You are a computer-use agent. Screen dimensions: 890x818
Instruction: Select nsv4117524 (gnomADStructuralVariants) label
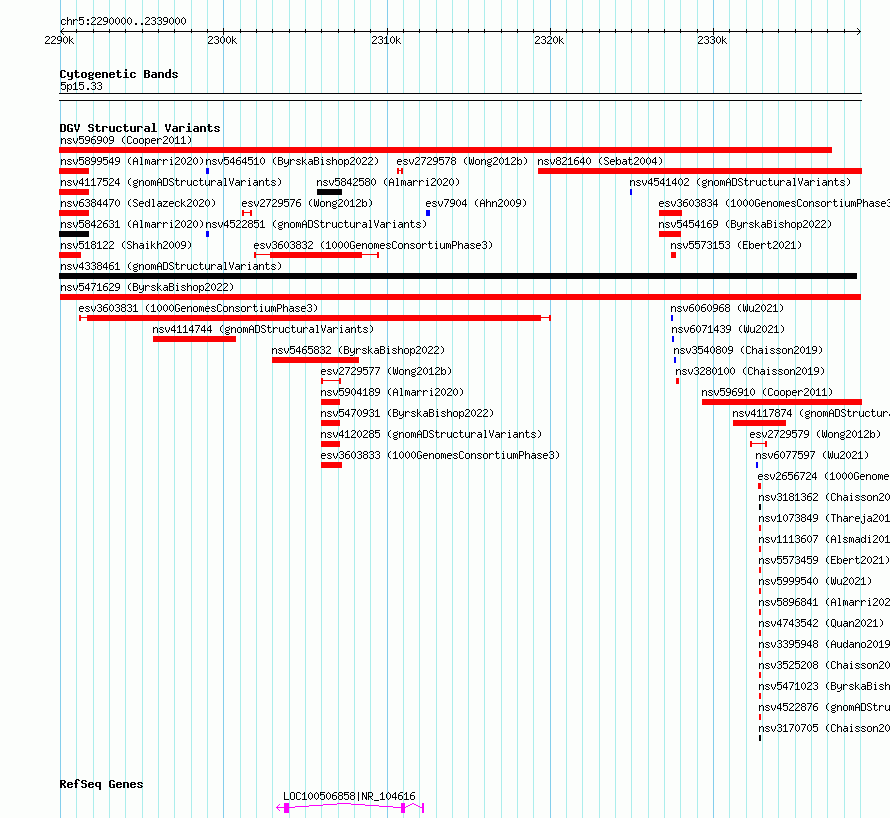click(x=171, y=182)
